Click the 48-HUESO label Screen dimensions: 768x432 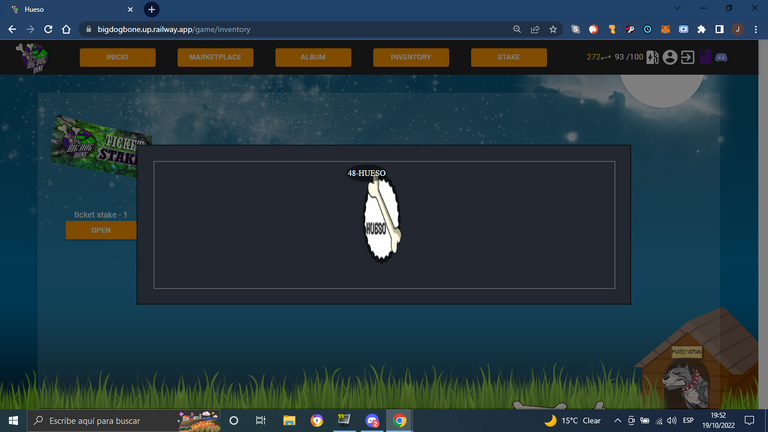tap(366, 173)
